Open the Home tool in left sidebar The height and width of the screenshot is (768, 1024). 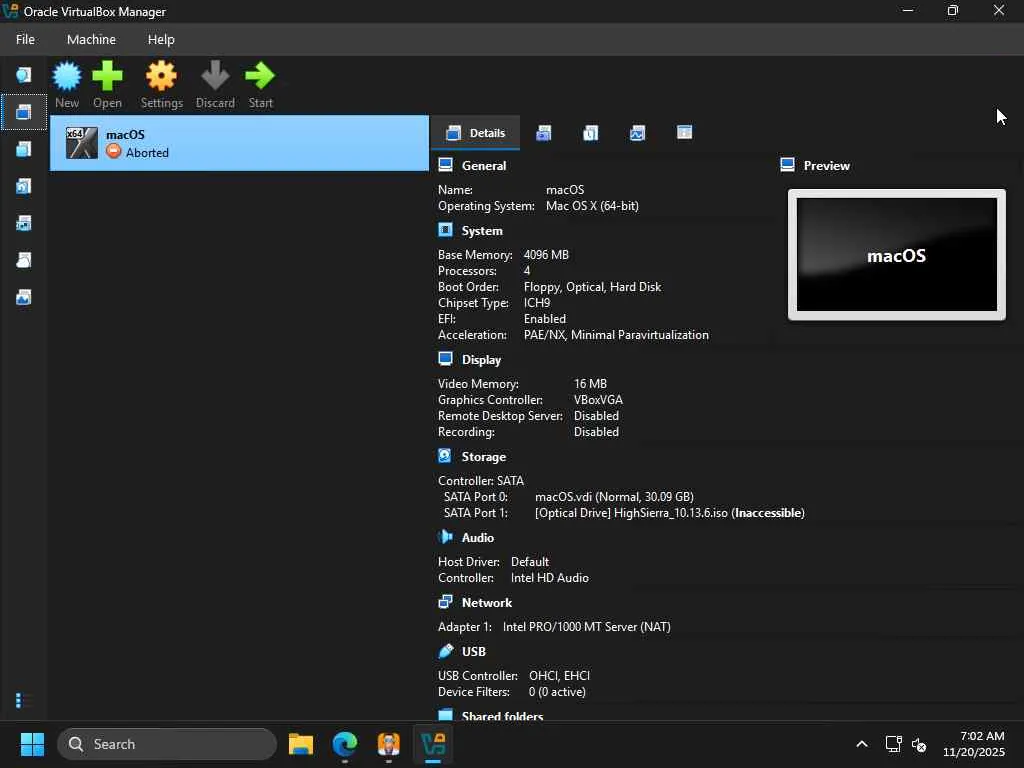[x=24, y=75]
